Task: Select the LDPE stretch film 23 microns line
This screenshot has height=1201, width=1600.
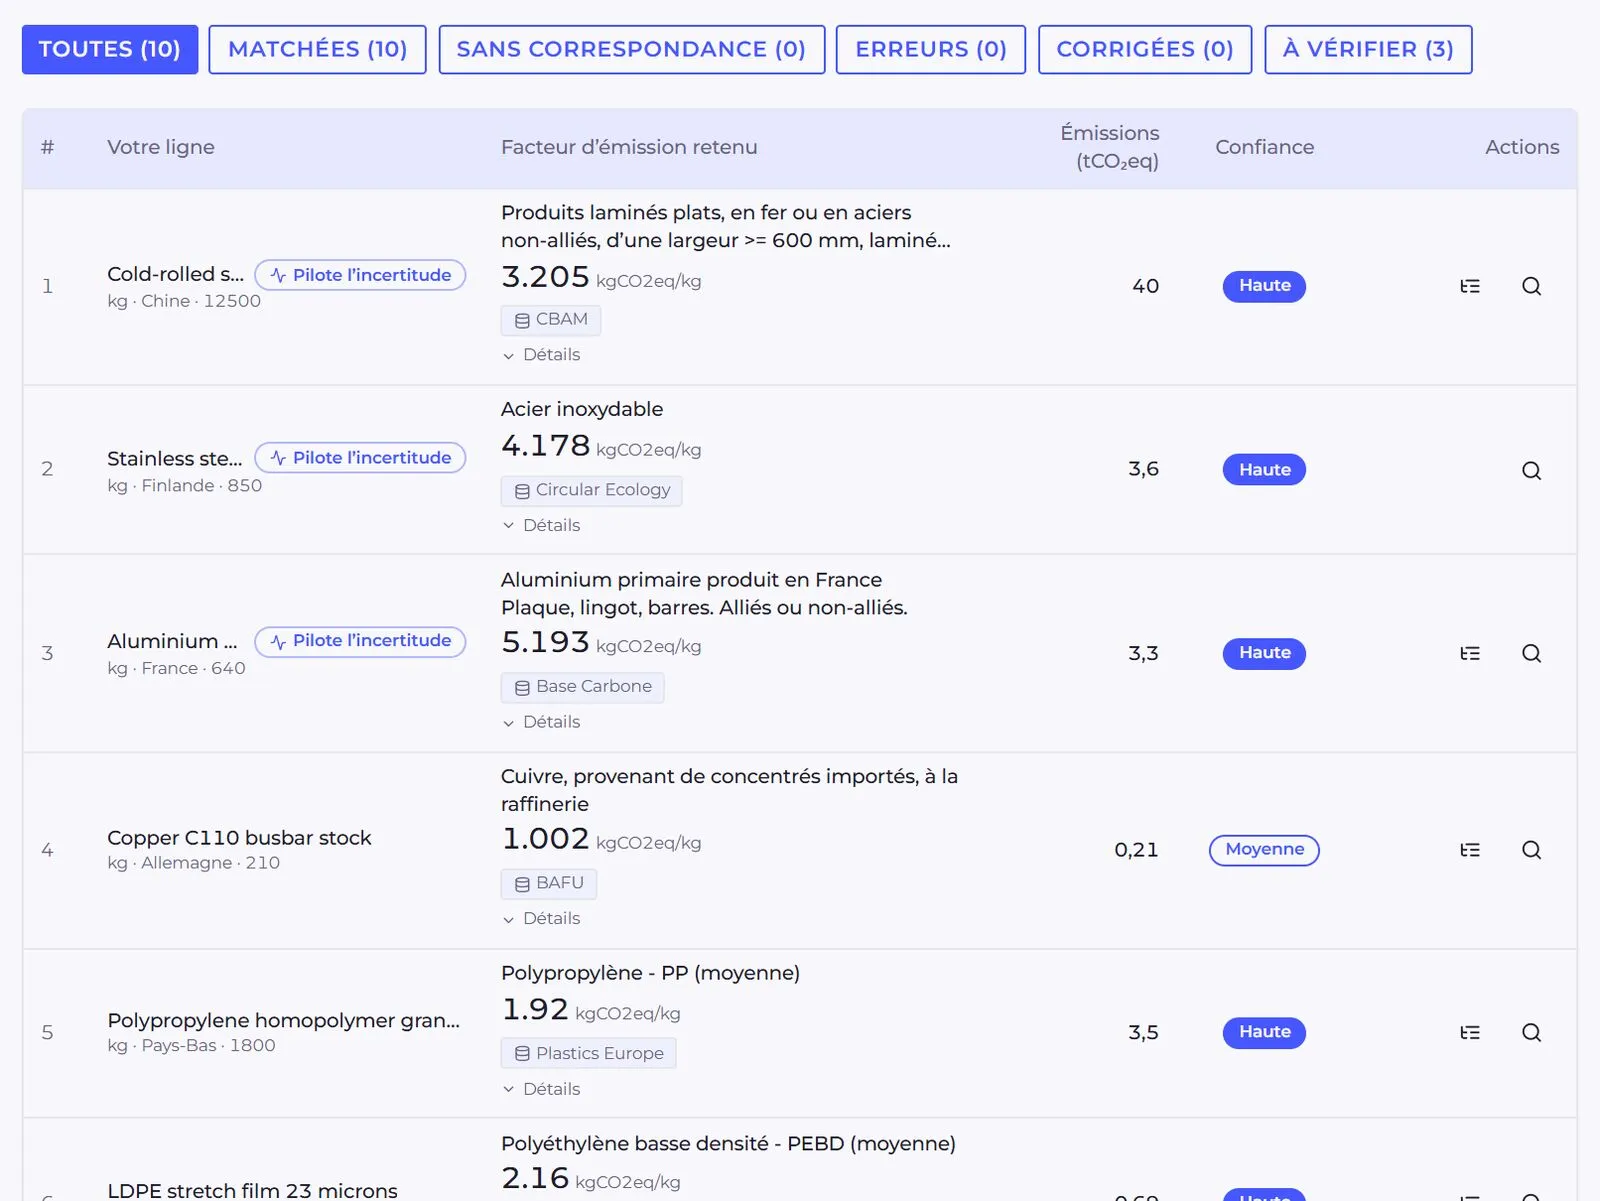Action: coord(252,1190)
